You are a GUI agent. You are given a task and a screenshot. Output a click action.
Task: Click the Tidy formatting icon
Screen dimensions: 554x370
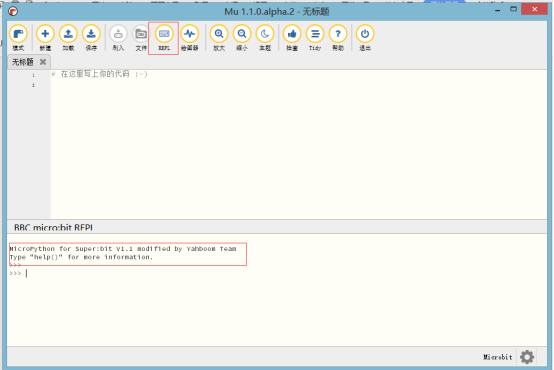(x=315, y=34)
